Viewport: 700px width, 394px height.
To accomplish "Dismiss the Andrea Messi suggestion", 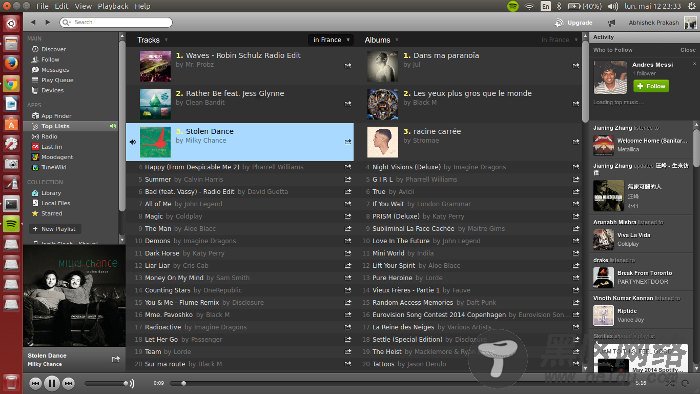I will (694, 64).
